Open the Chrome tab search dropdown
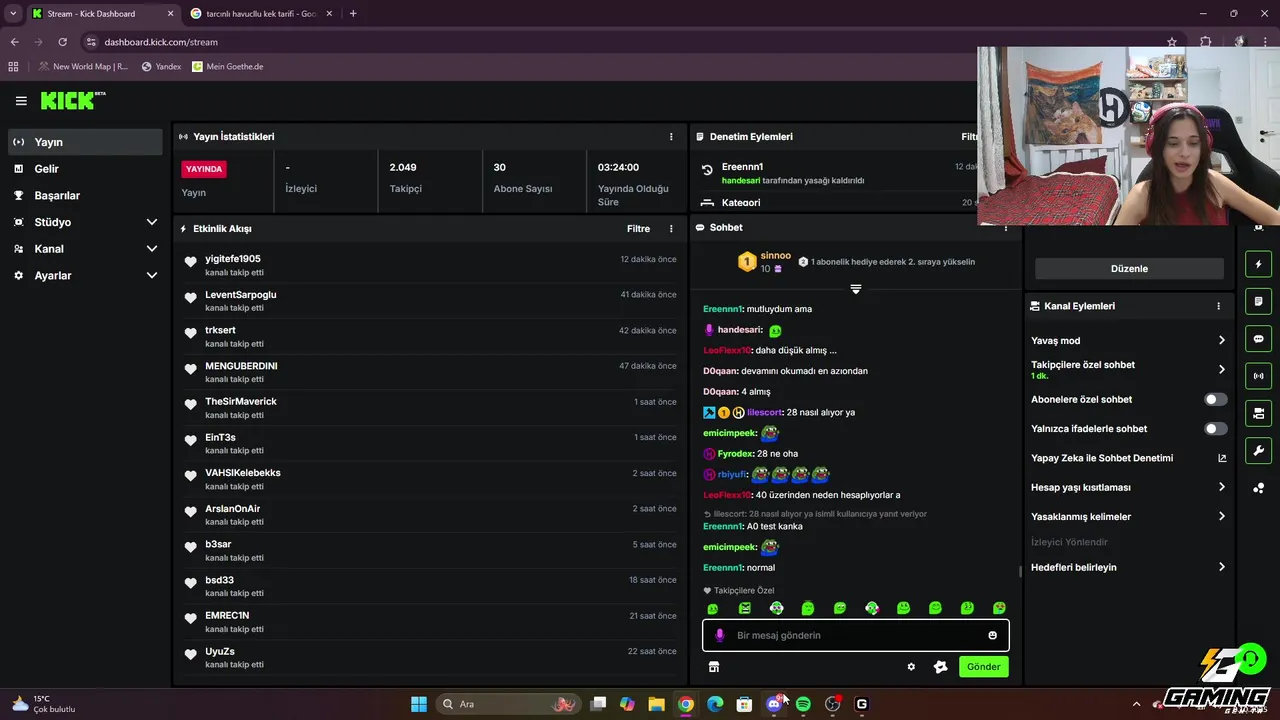 [13, 13]
